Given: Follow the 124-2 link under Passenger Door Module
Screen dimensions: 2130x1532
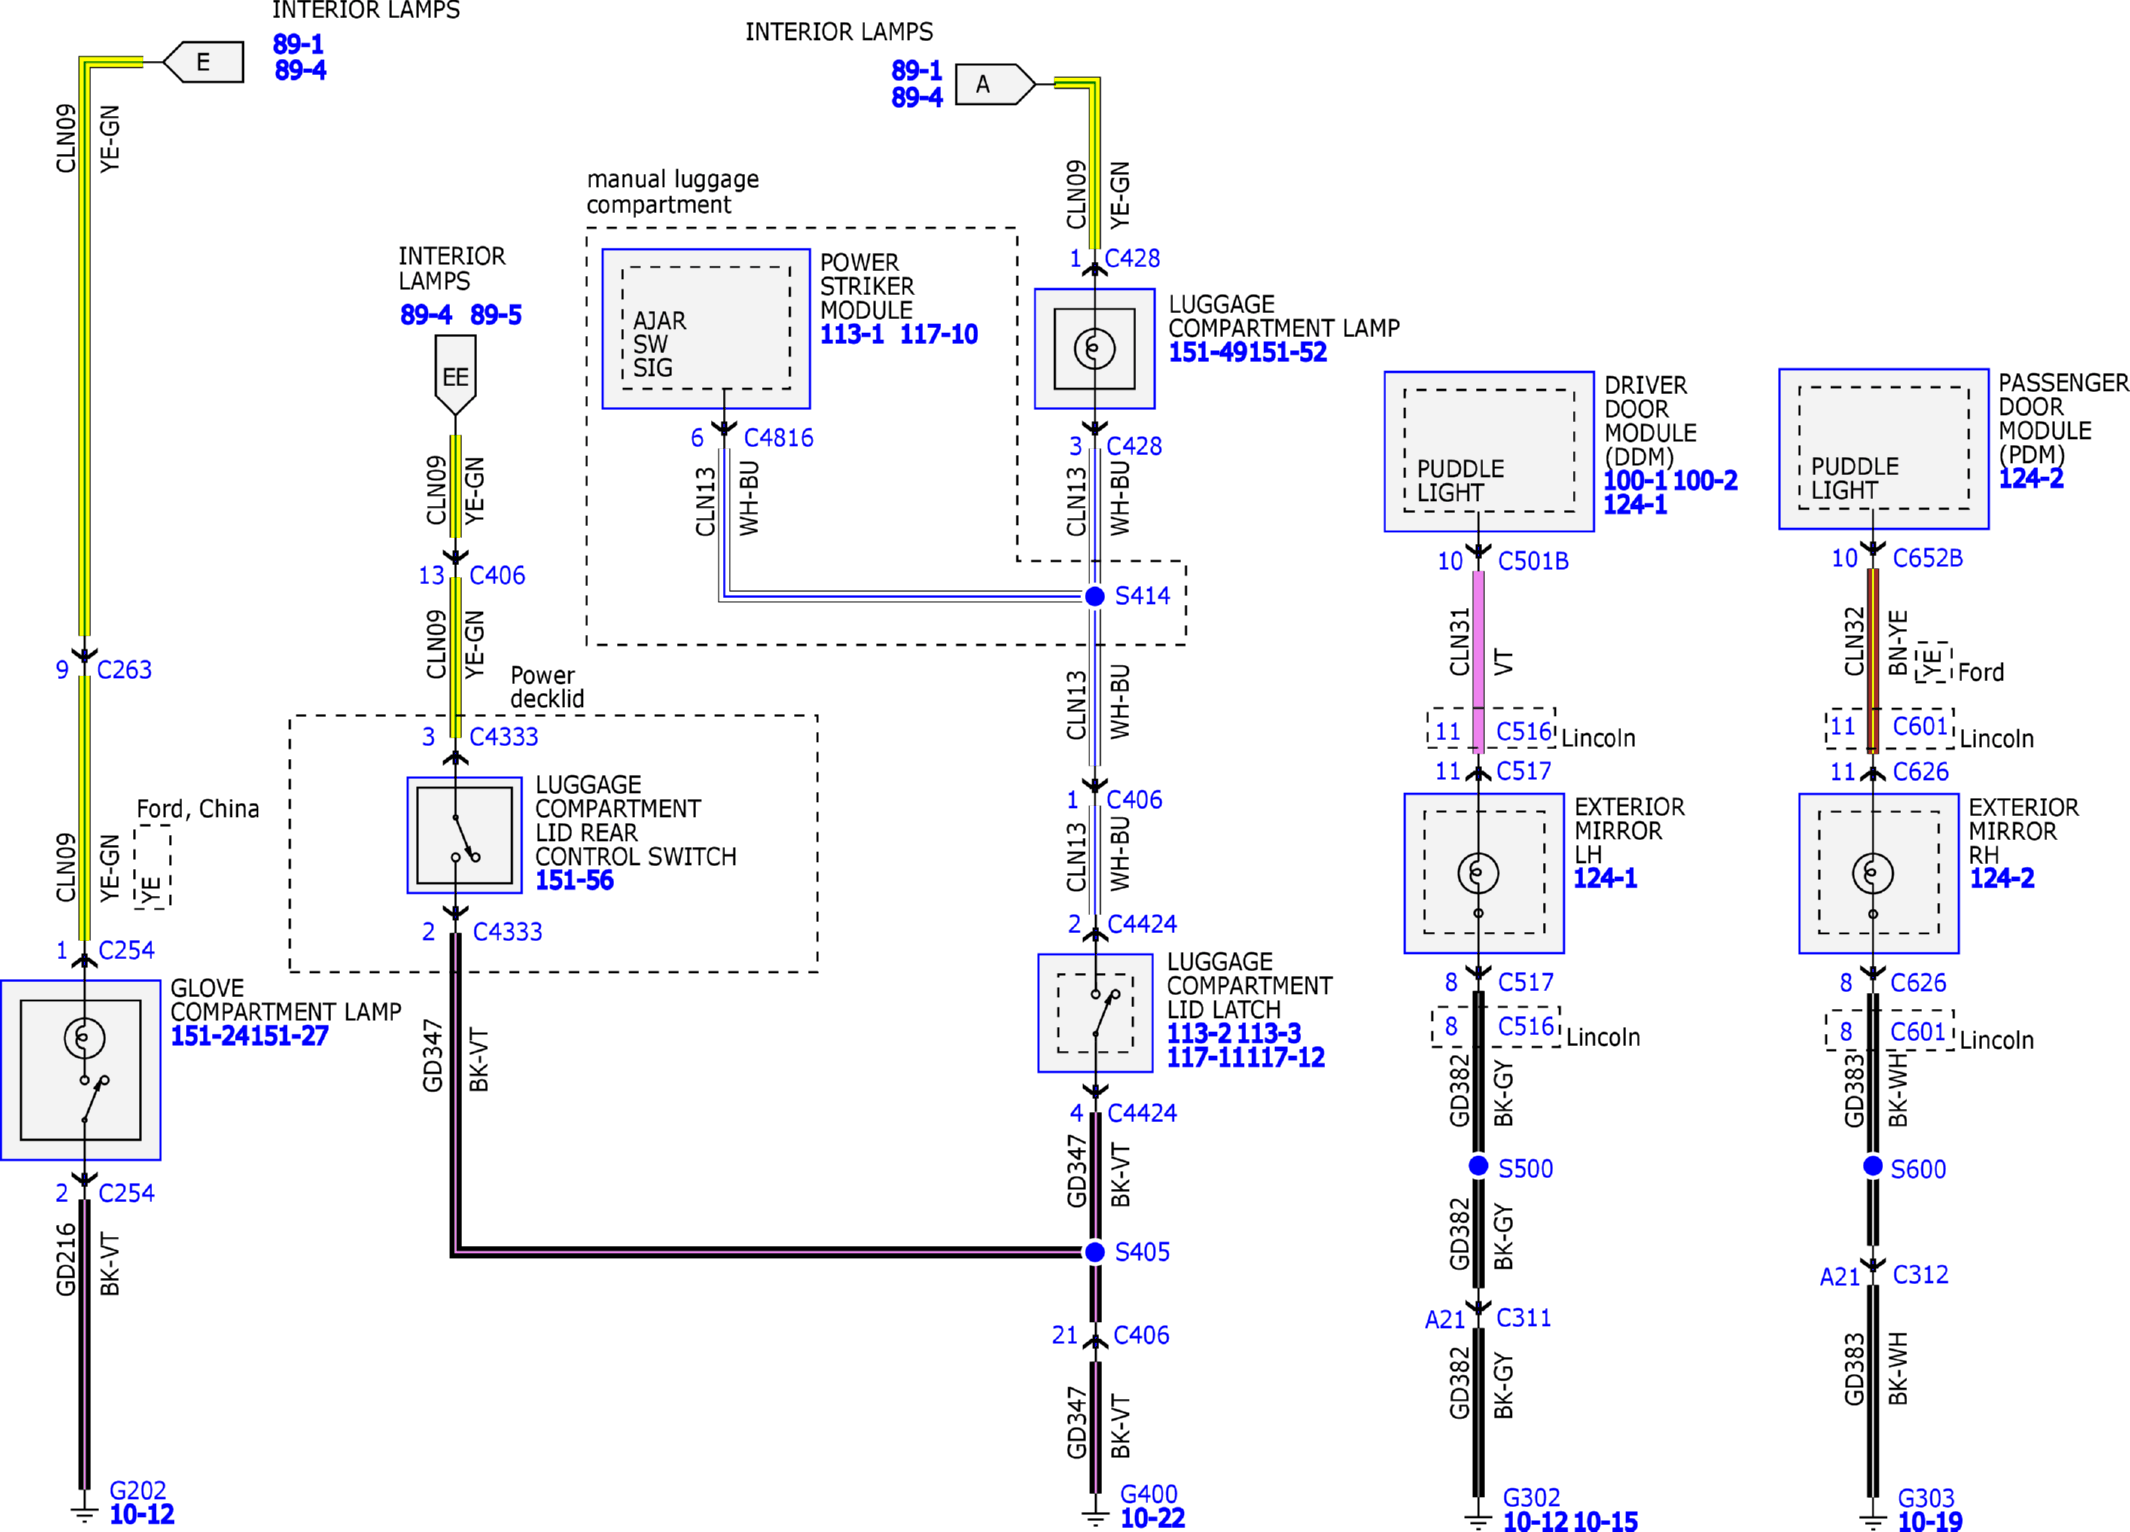Looking at the screenshot, I should 2031,479.
